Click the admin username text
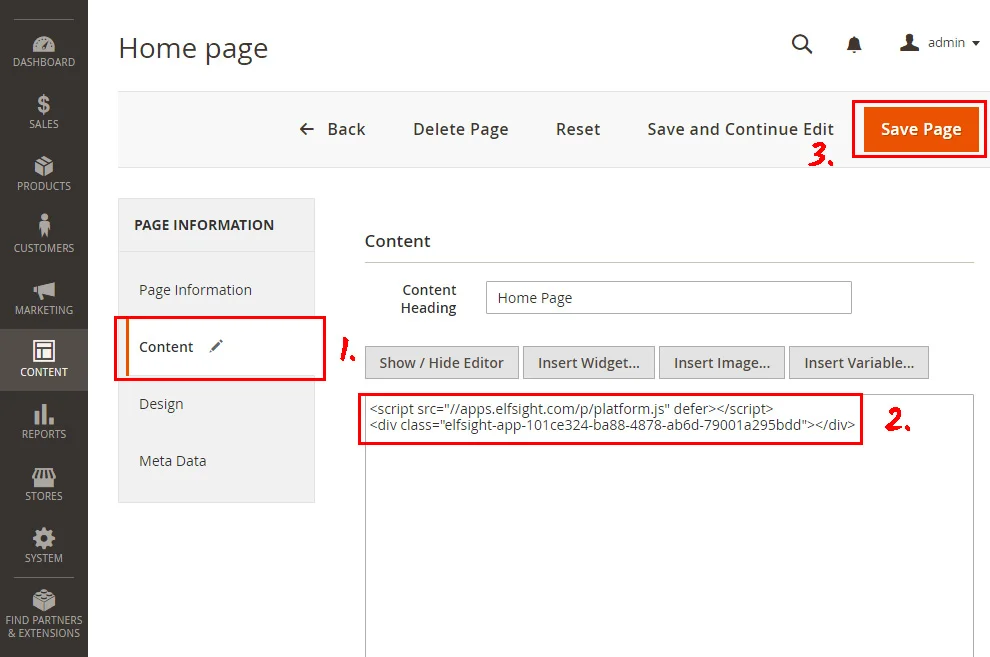Screen dimensions: 990x657 [946, 43]
